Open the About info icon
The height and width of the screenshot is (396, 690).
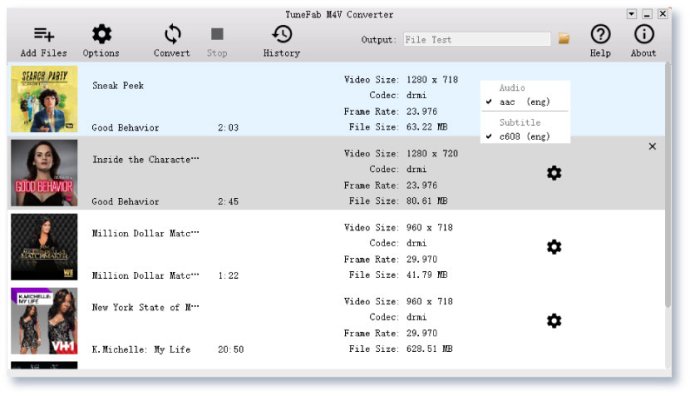644,34
